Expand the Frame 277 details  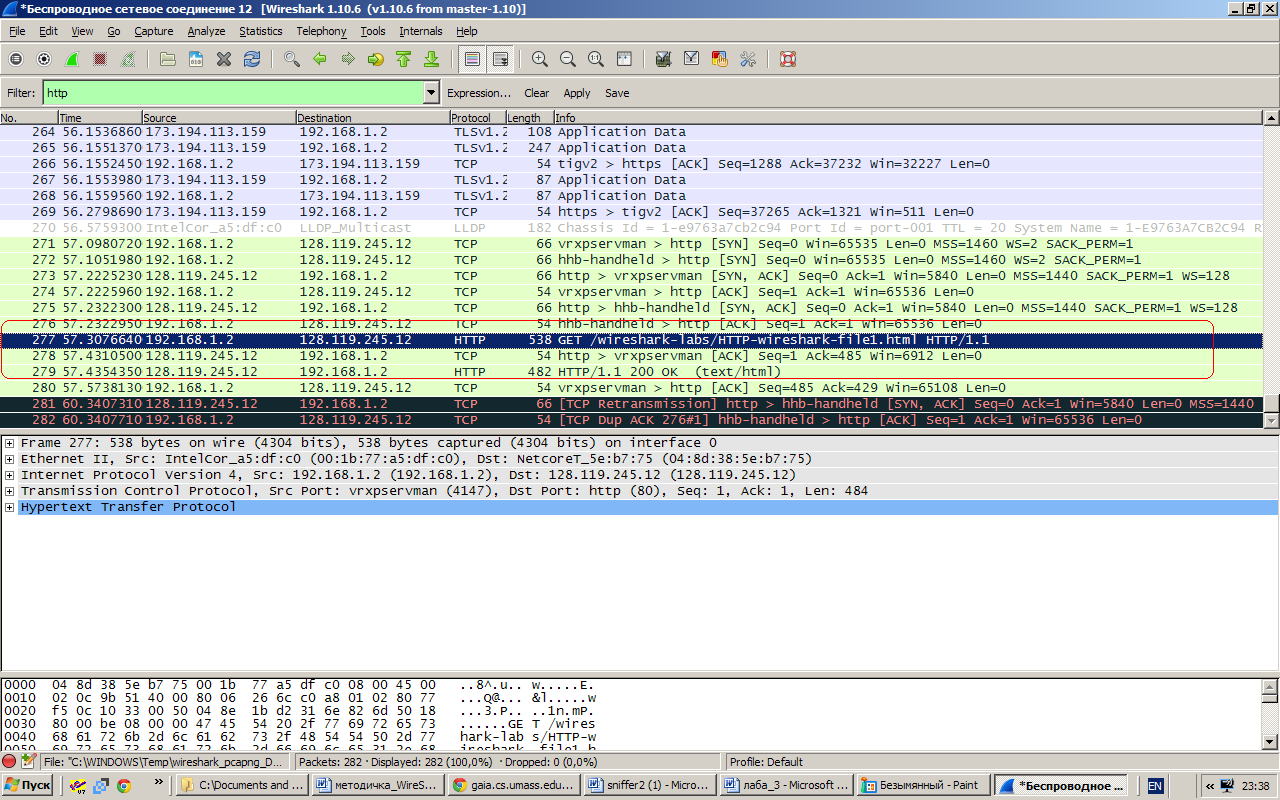[x=10, y=443]
